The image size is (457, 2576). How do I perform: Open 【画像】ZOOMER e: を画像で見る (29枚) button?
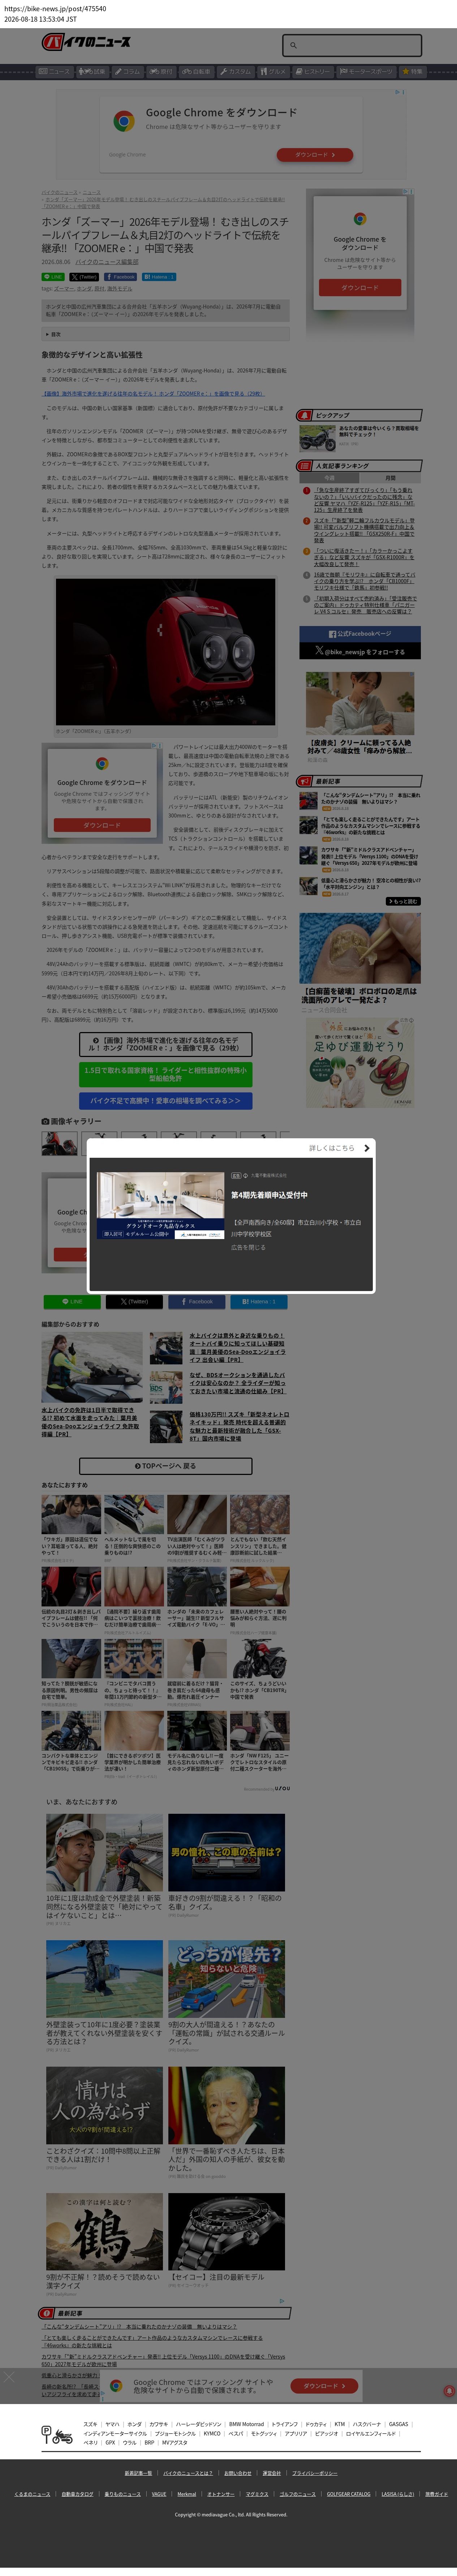click(165, 1044)
